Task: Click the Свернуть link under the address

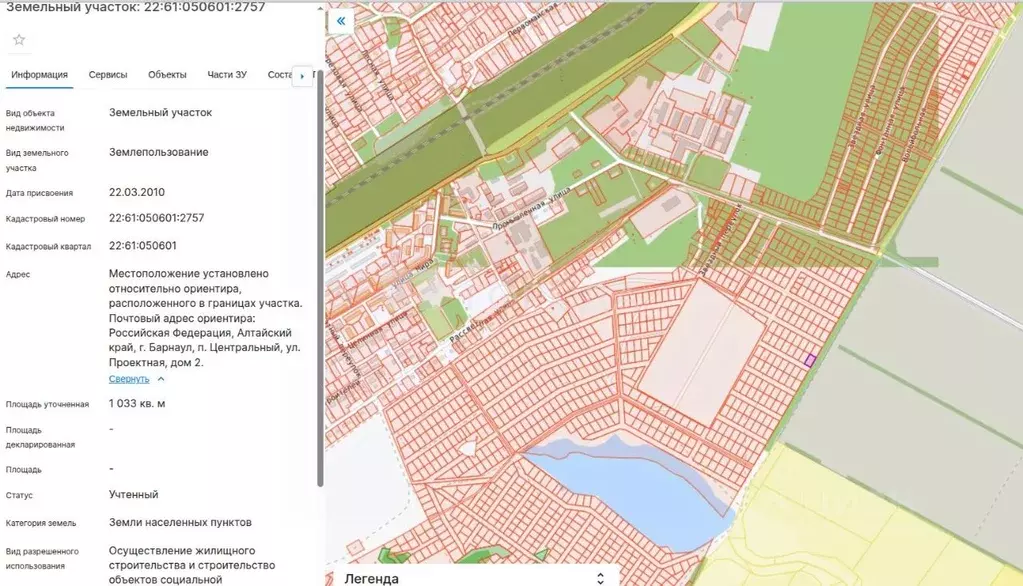Action: coord(129,379)
